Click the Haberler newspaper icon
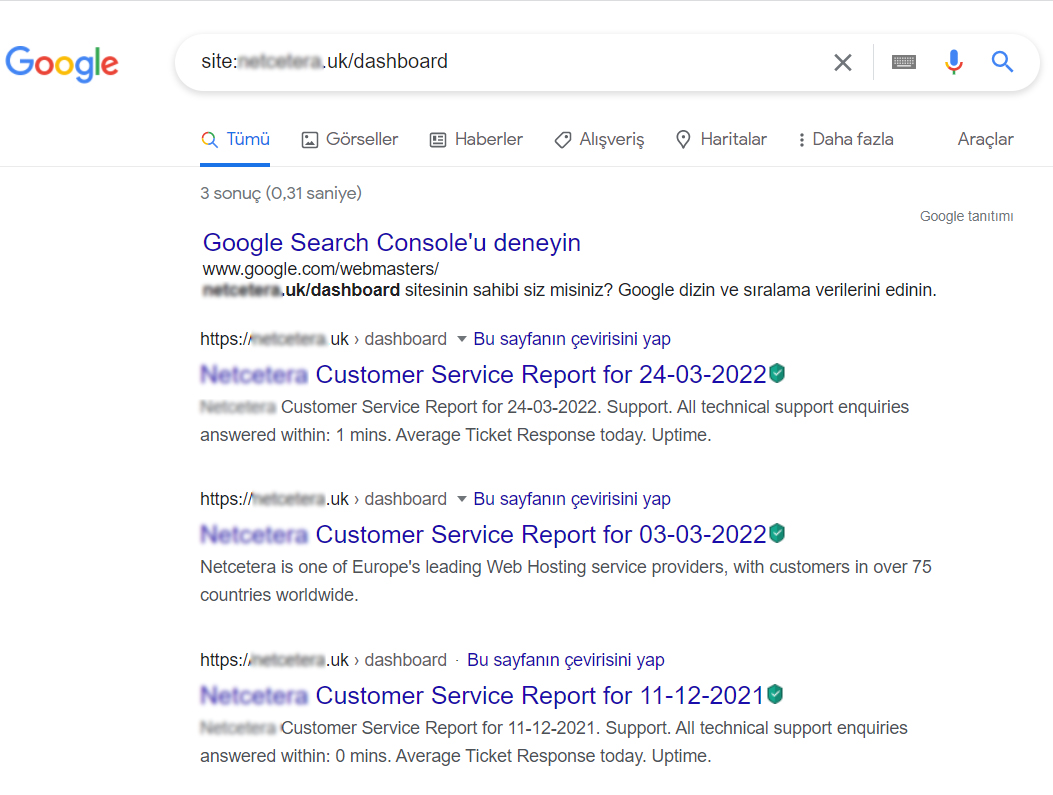 coord(438,140)
